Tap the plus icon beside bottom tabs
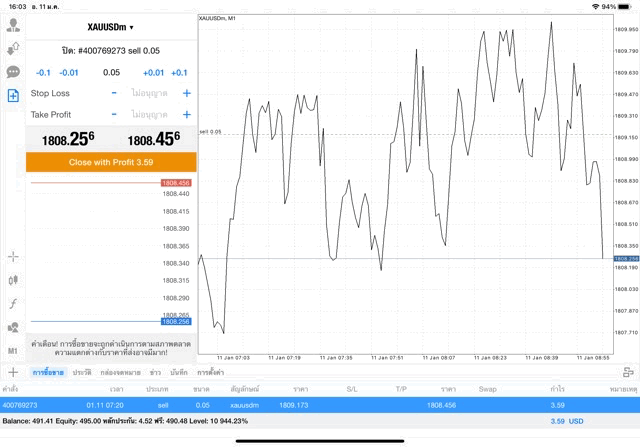 13,372
